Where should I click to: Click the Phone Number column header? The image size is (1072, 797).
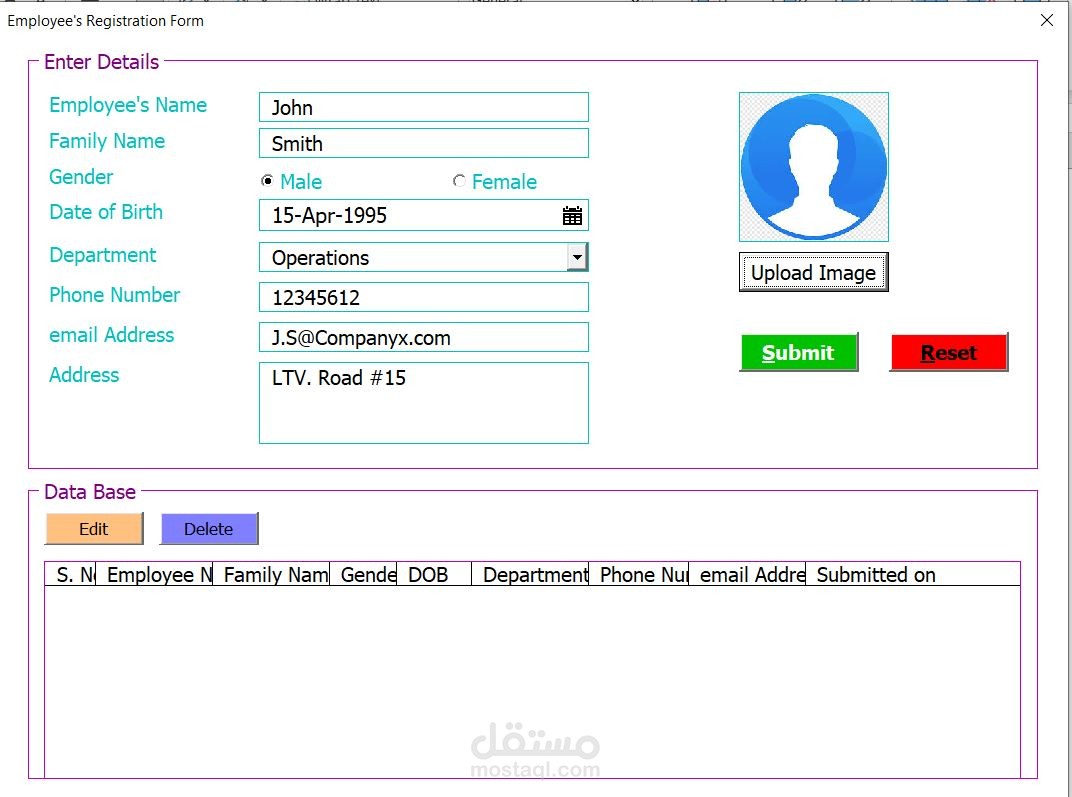639,575
